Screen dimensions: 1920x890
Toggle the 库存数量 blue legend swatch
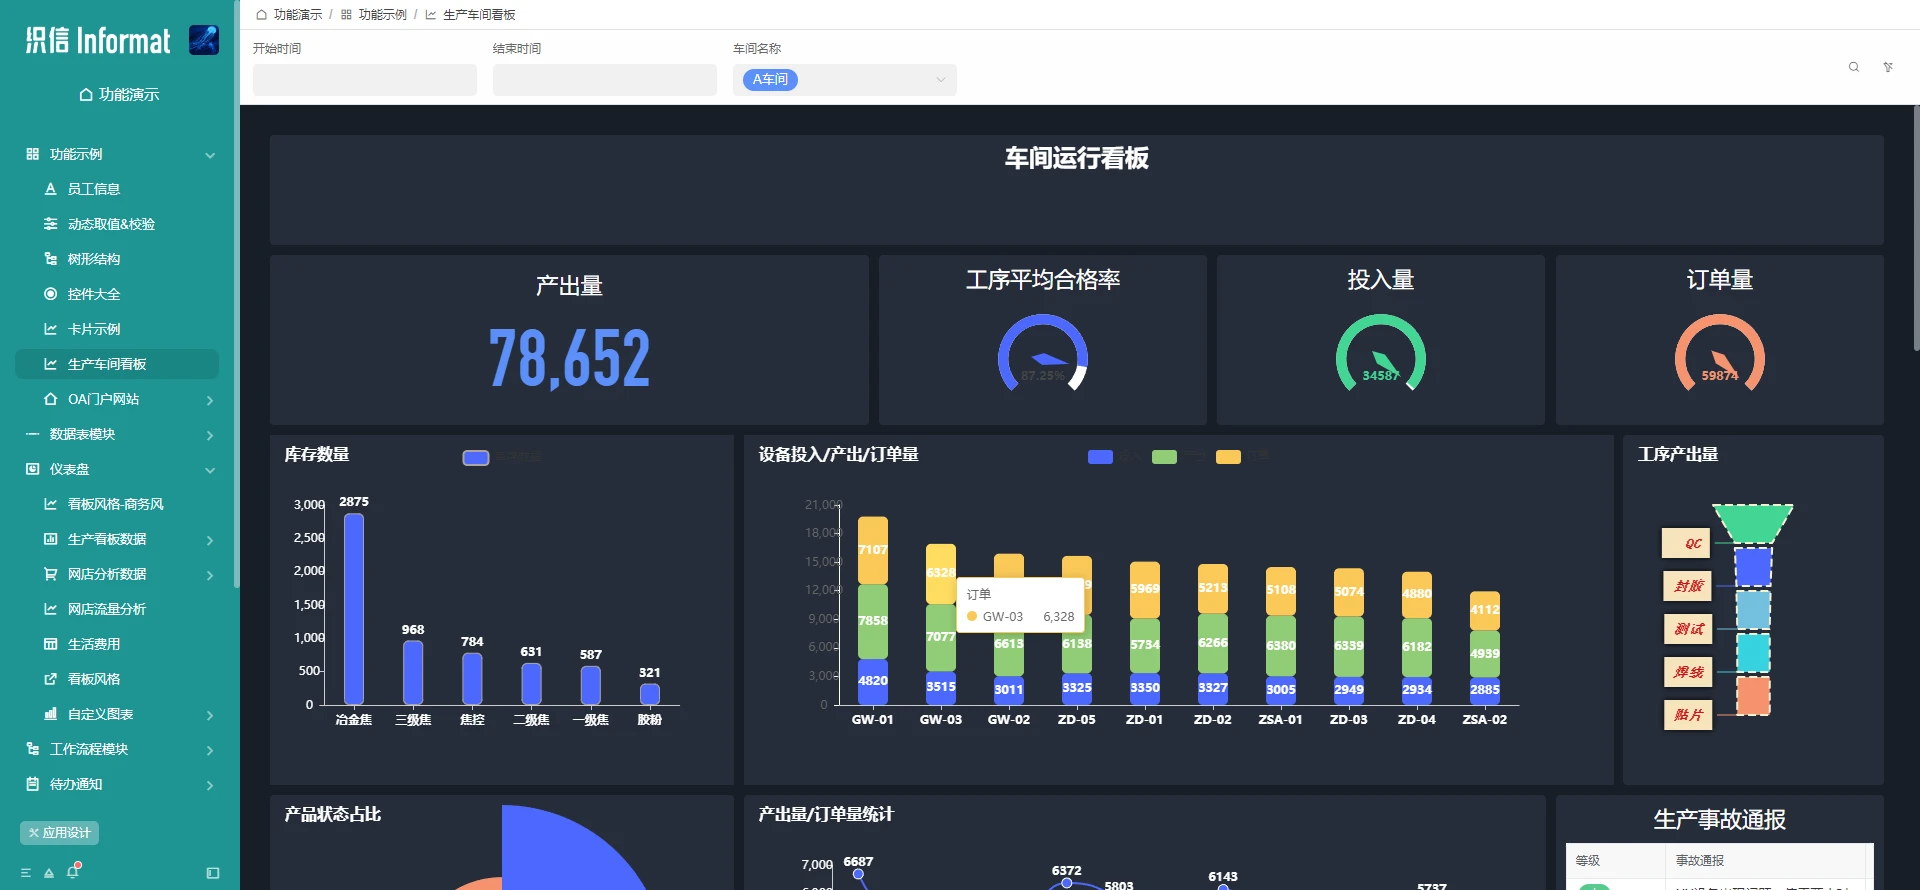[476, 457]
